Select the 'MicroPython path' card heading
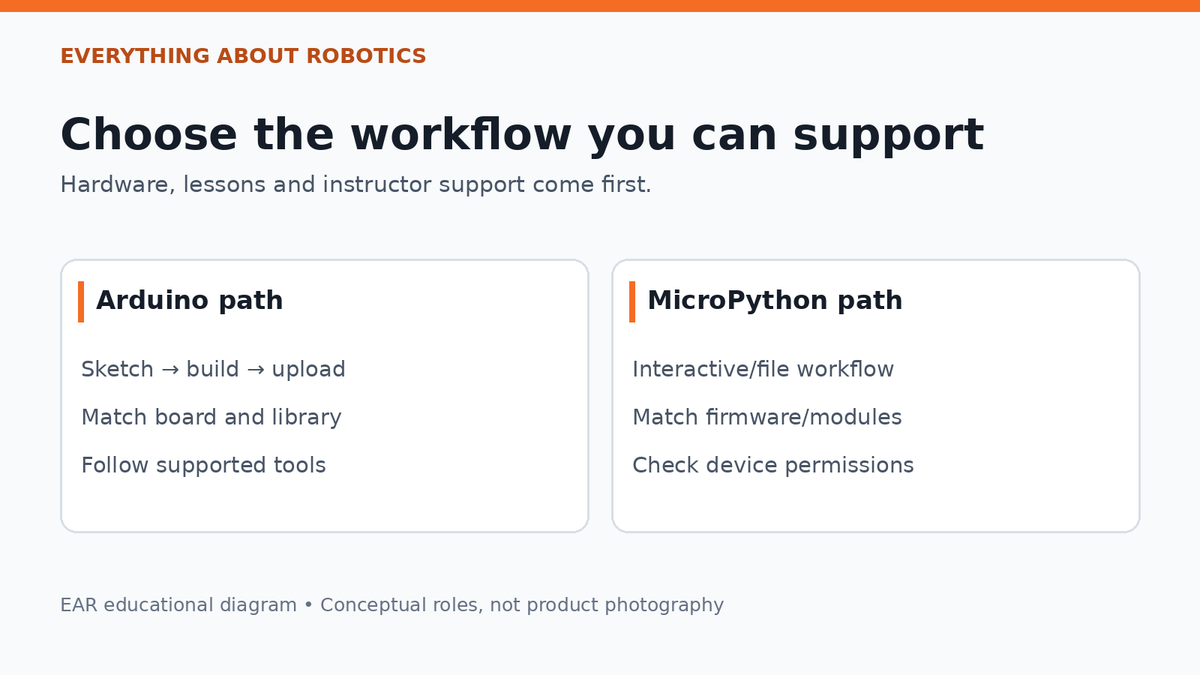 coord(775,301)
